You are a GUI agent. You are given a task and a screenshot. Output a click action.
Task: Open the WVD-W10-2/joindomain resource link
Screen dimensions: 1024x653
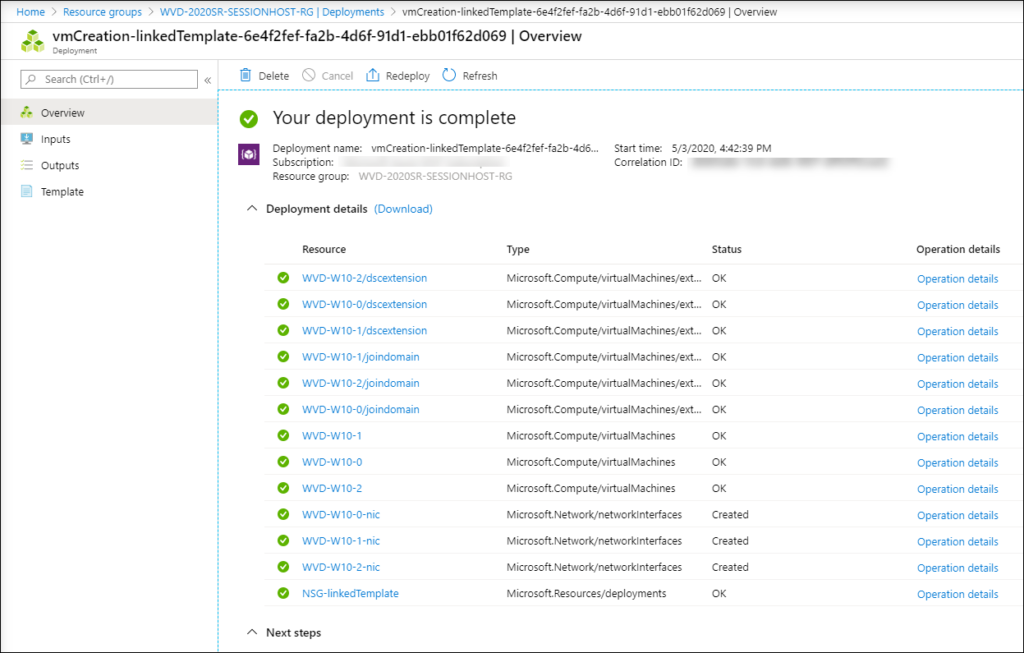point(360,383)
